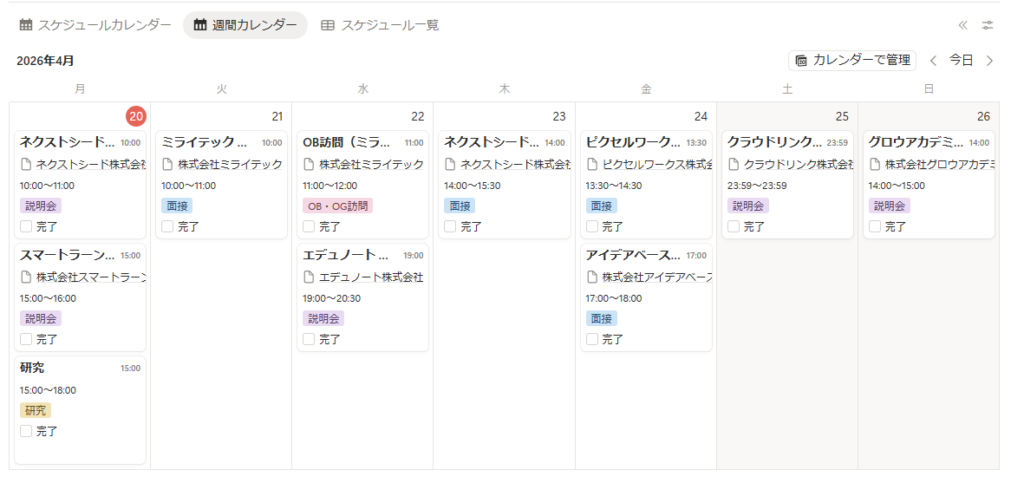Open view settings sliders icon
The height and width of the screenshot is (483, 1024).
coord(988,25)
